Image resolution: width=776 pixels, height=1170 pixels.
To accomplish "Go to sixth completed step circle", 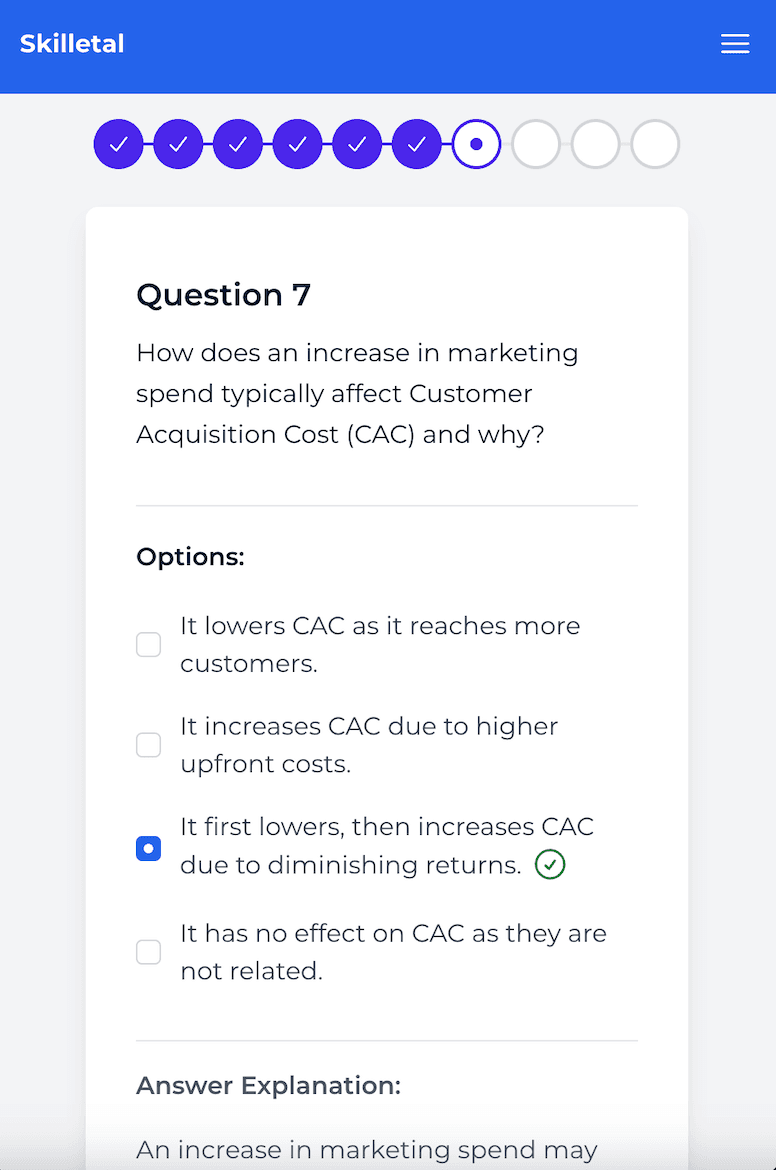I will point(417,144).
